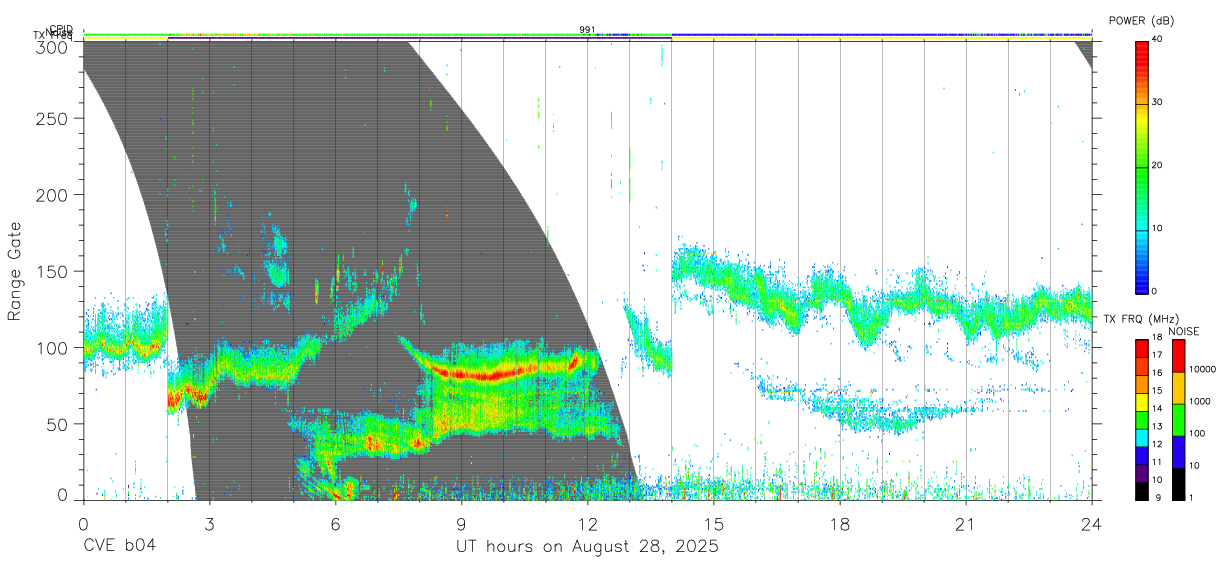Select the 17 tick on TX FRQ scale
1228x567 pixels.
[x=1157, y=356]
